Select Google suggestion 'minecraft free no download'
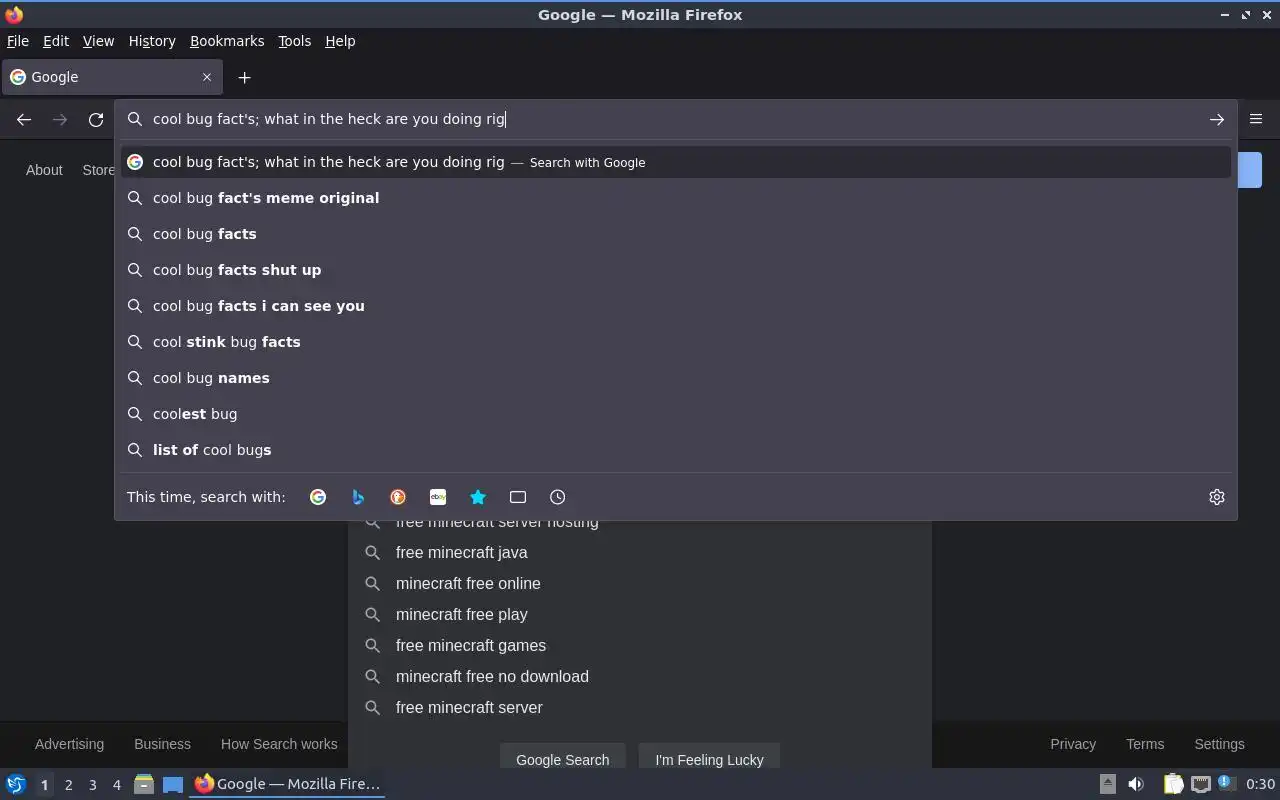The image size is (1280, 800). point(640,676)
